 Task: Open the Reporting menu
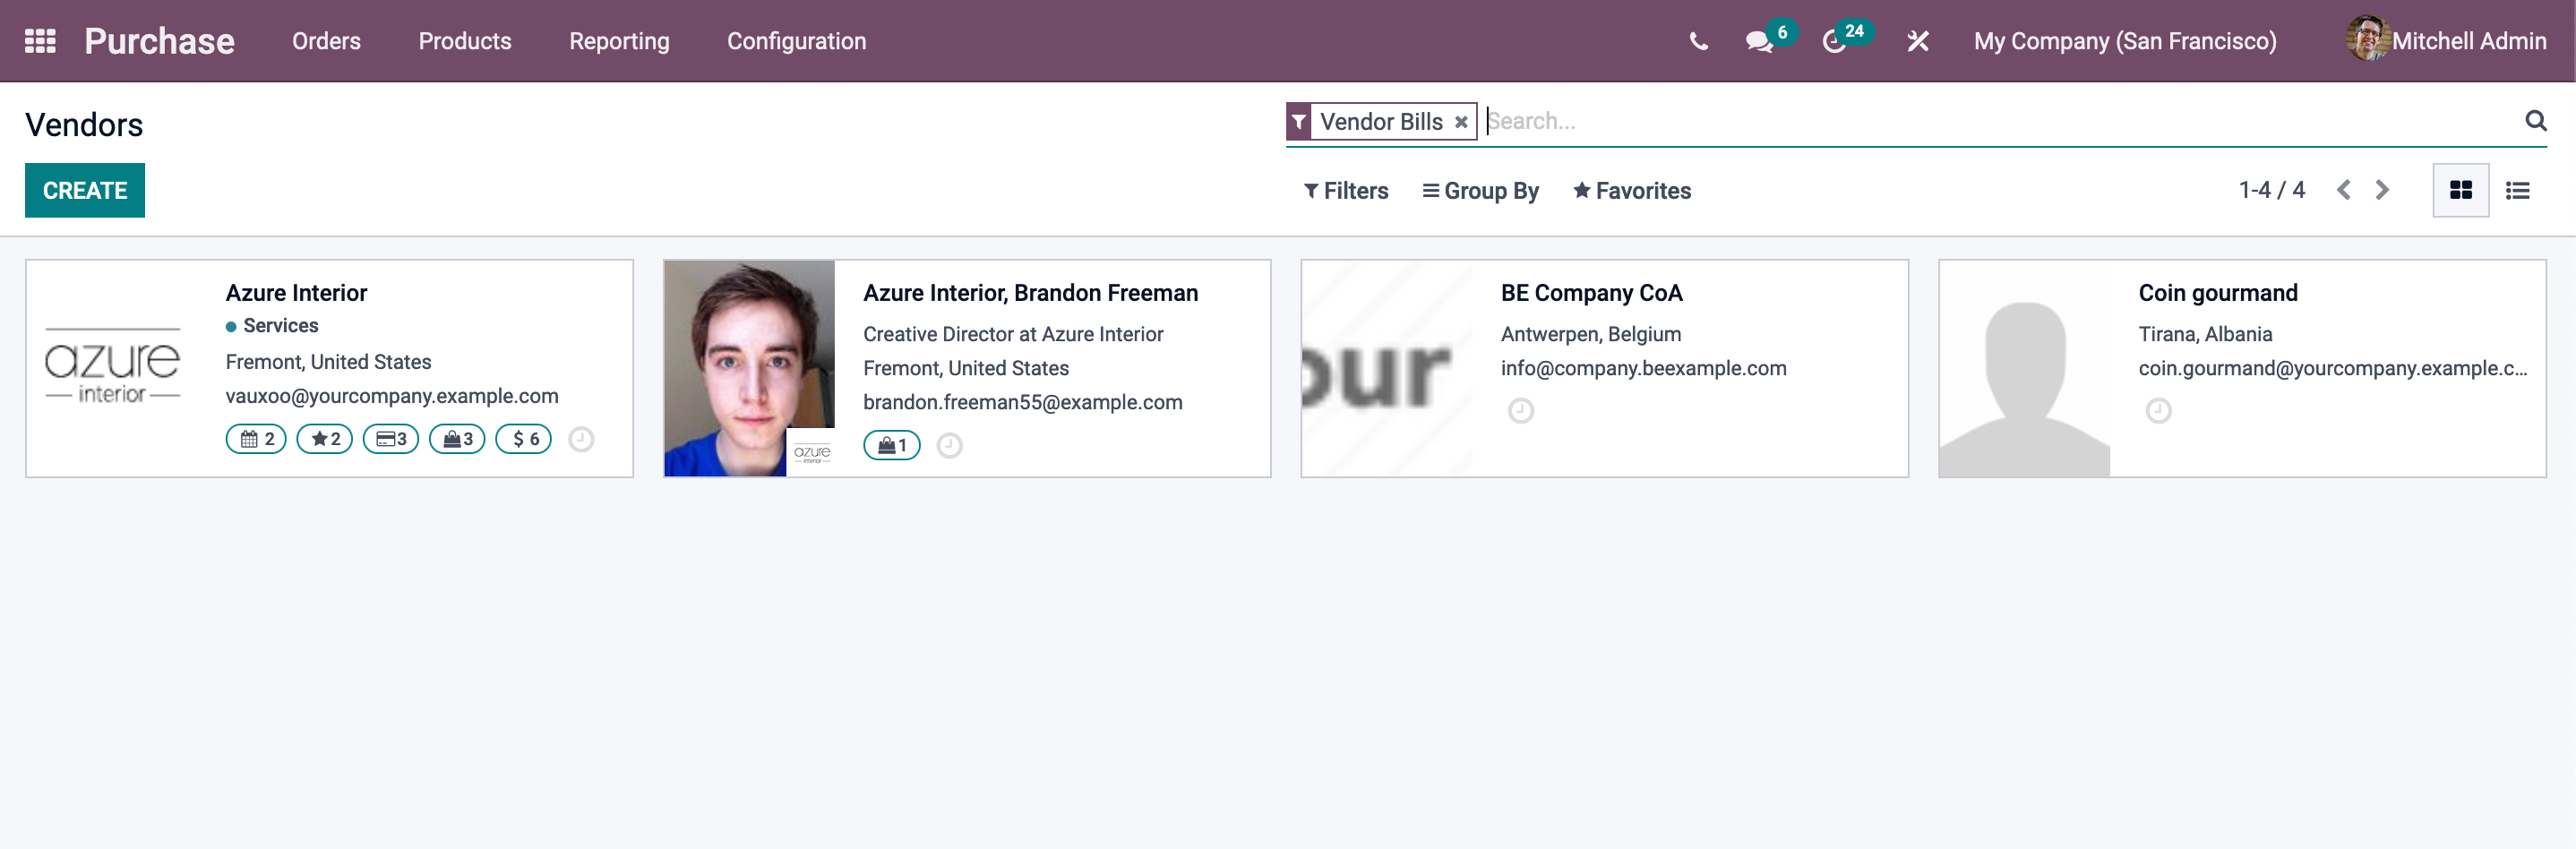click(619, 41)
